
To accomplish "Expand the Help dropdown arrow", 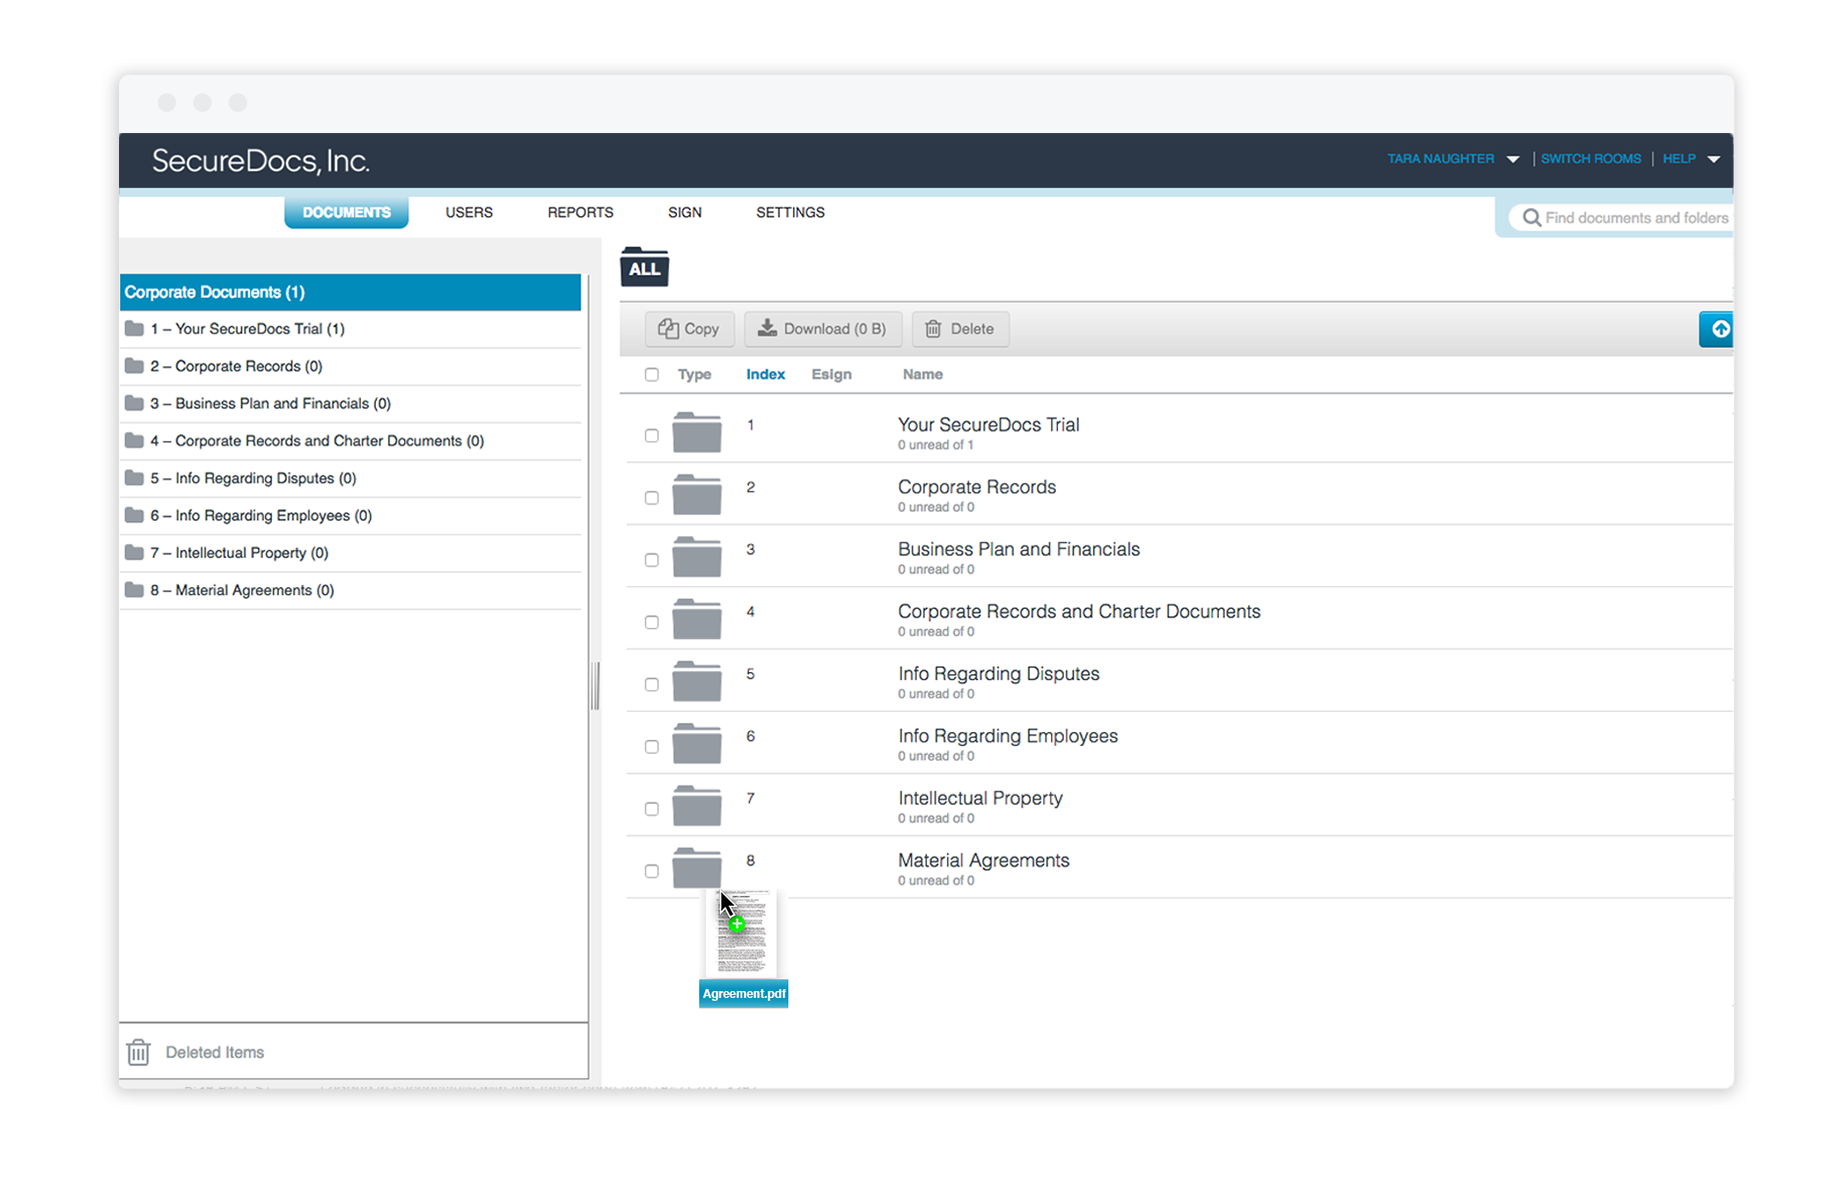I will 1713,159.
